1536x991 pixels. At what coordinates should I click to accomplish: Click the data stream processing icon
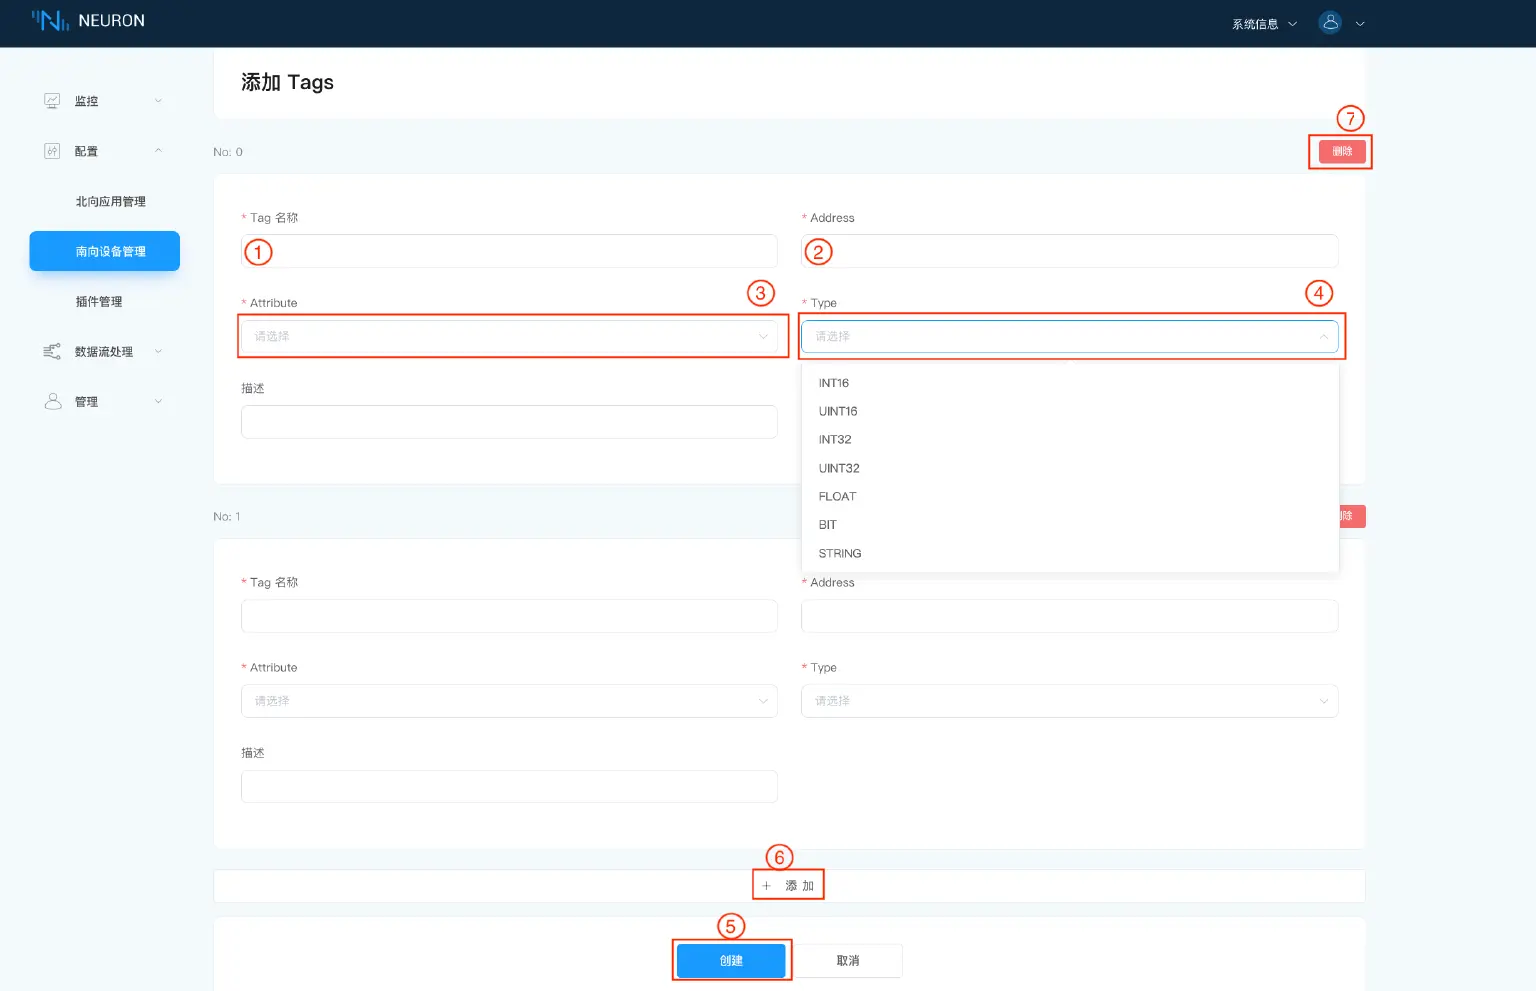click(x=52, y=351)
